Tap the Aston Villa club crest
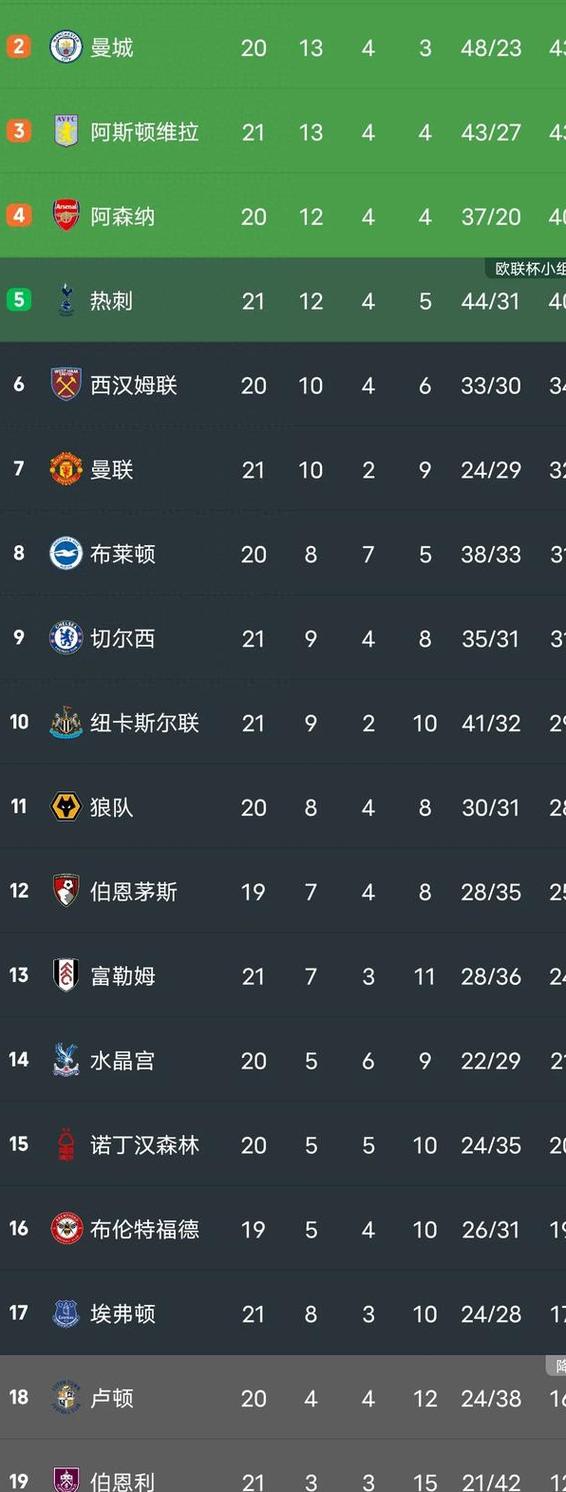Image resolution: width=566 pixels, height=1492 pixels. (66, 131)
